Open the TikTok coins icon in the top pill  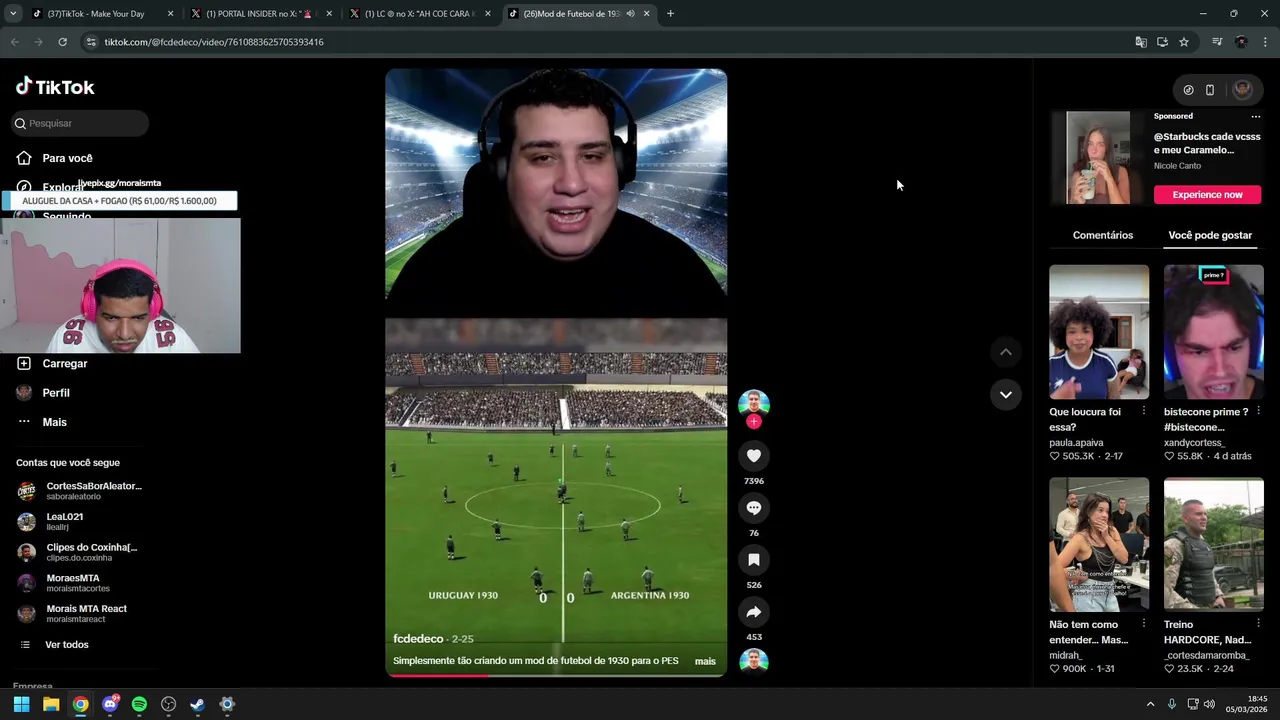(1188, 90)
